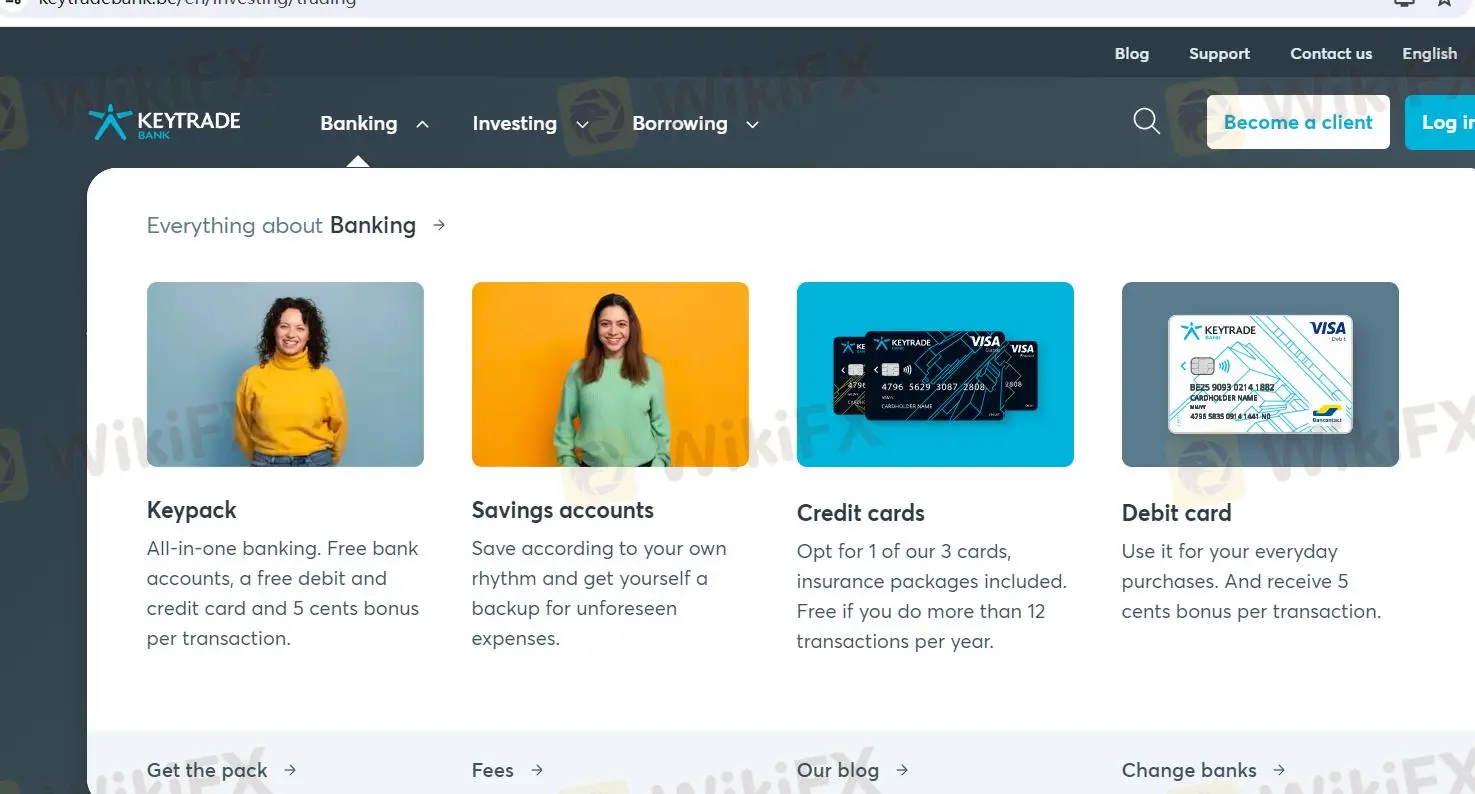Open the English language selector
Image resolution: width=1475 pixels, height=794 pixels.
pos(1430,54)
